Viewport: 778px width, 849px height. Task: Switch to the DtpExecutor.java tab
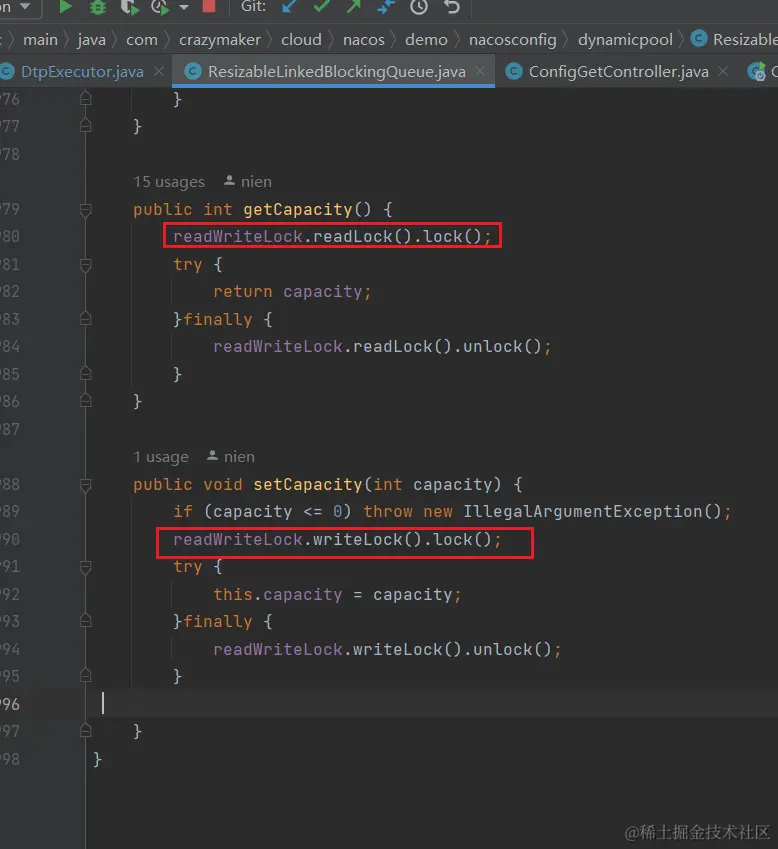82,71
